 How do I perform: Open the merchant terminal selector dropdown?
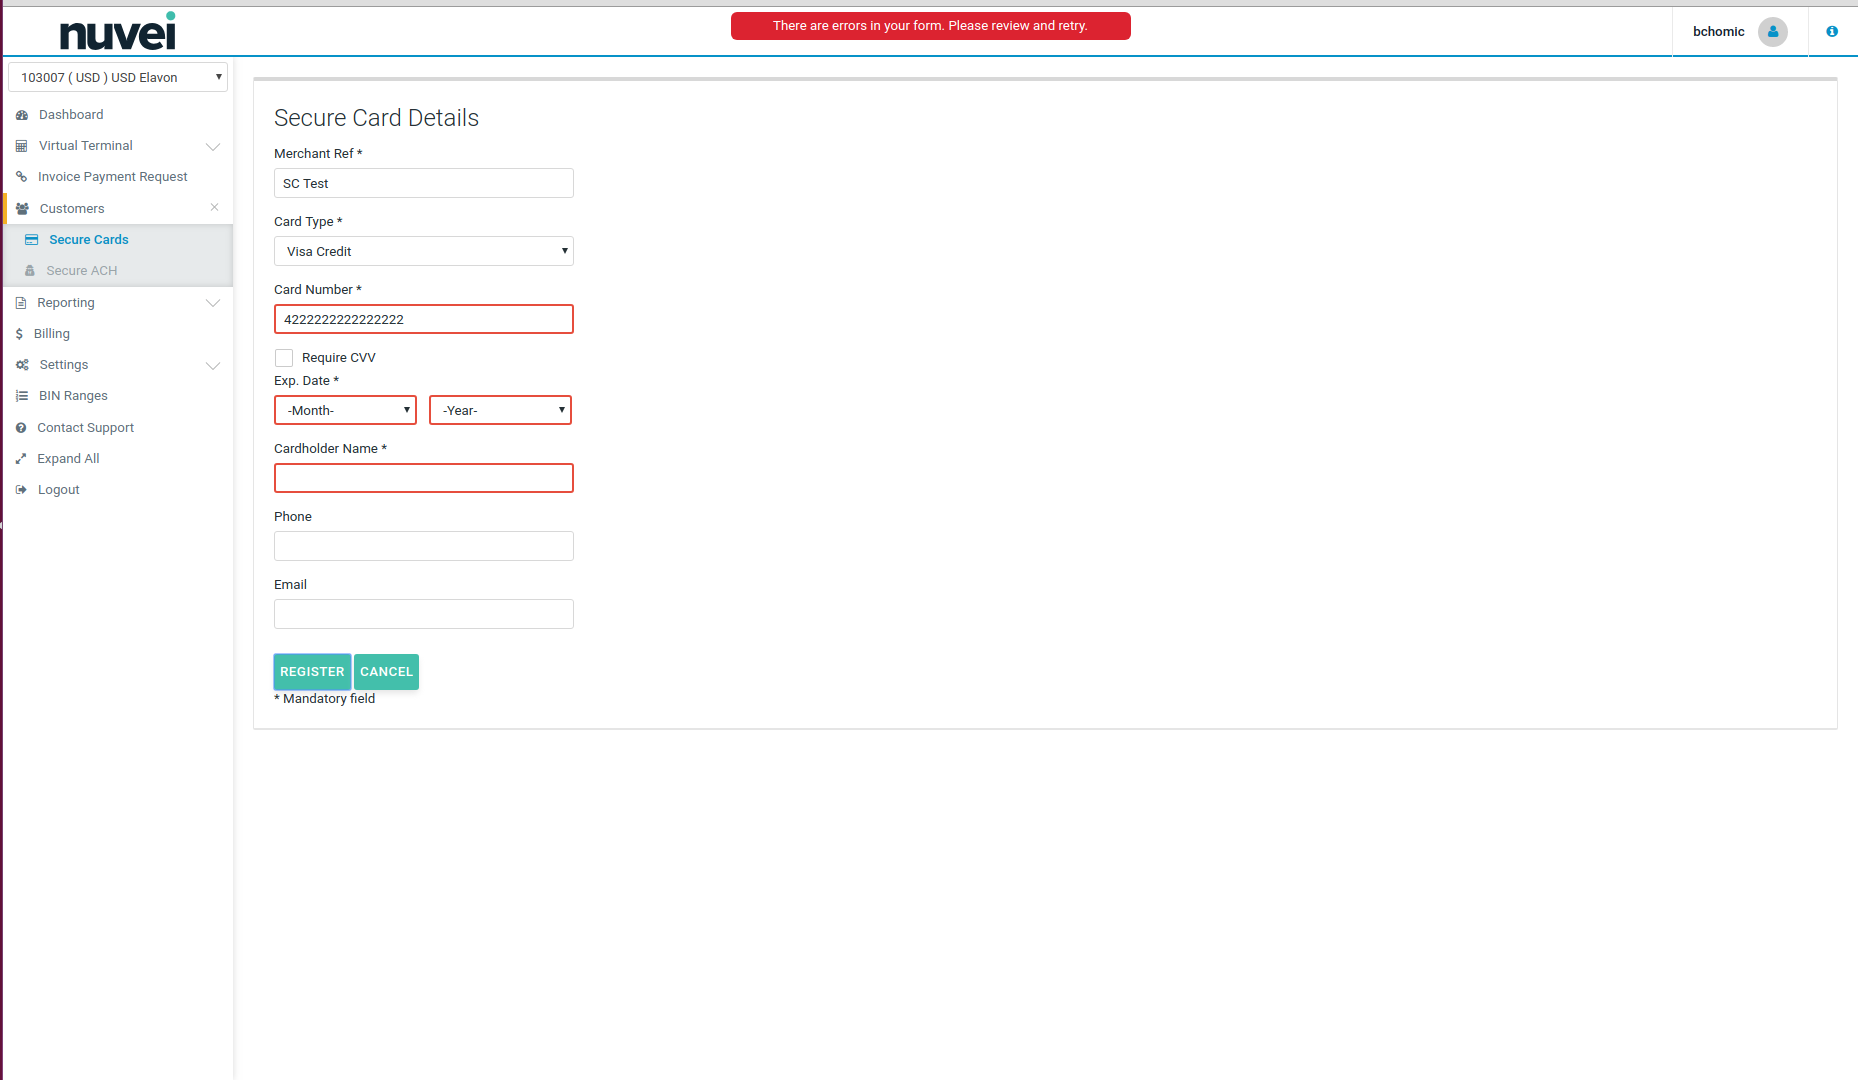tap(118, 77)
